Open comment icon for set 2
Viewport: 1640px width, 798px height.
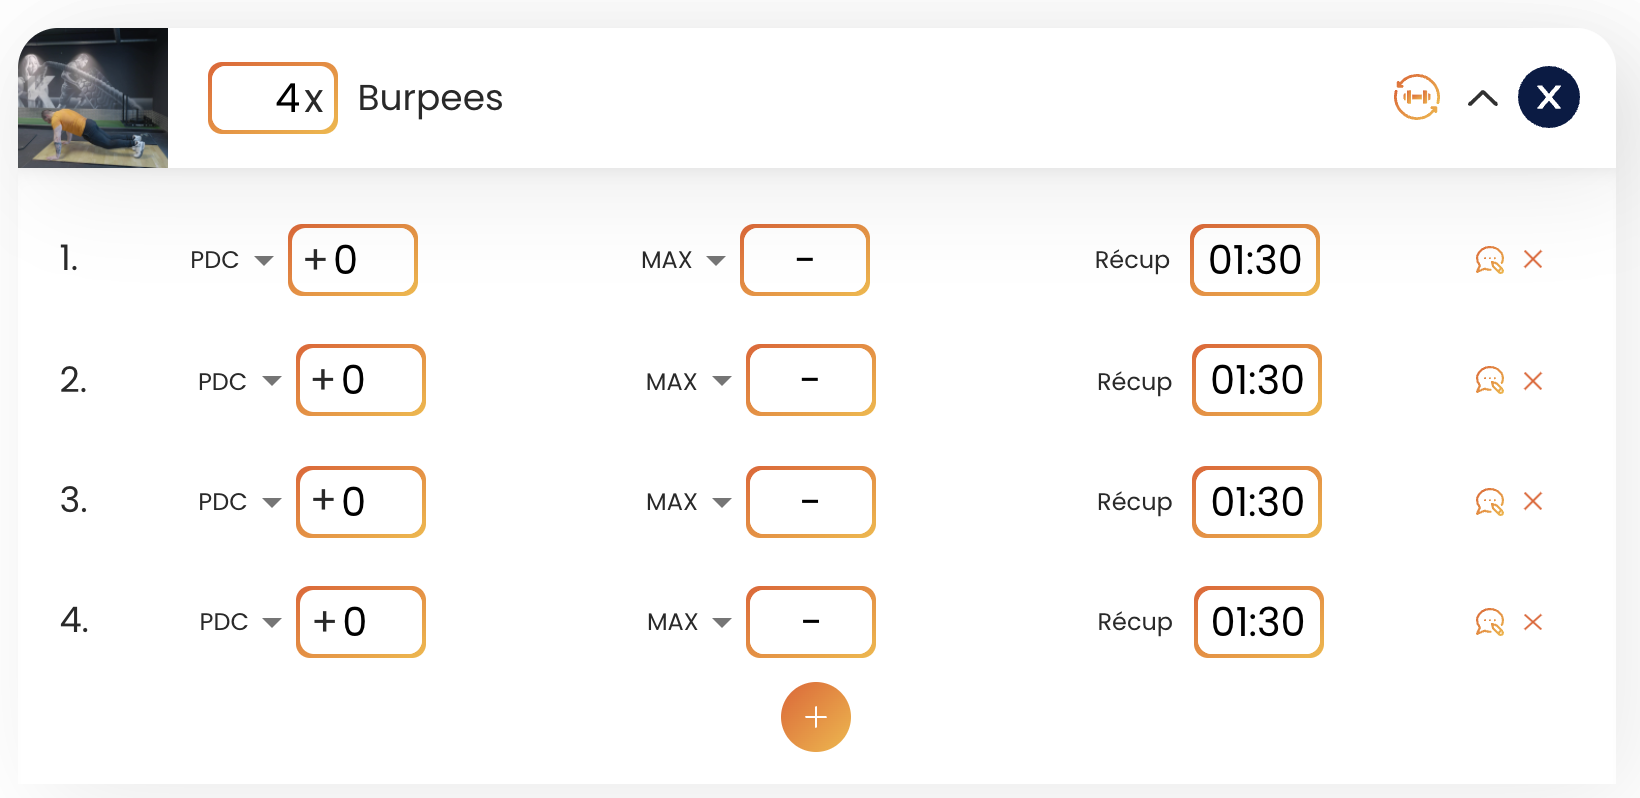(1490, 381)
